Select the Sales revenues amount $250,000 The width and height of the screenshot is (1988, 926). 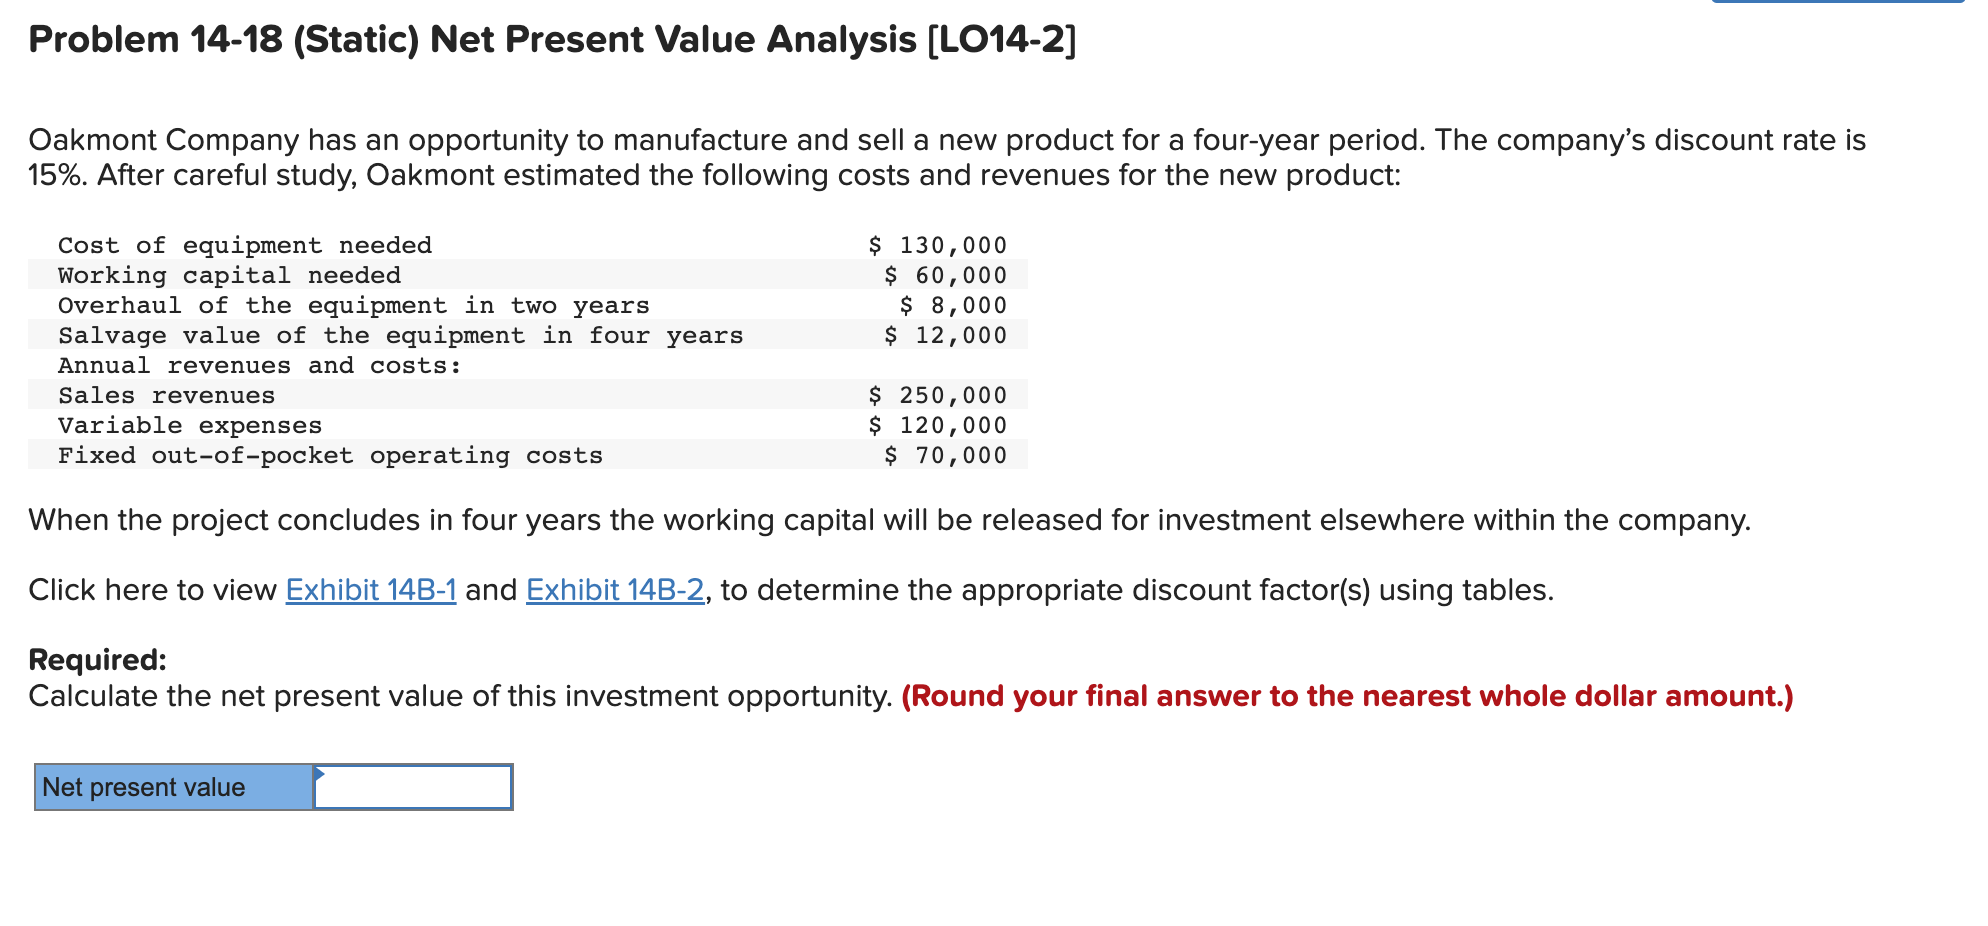coord(938,394)
